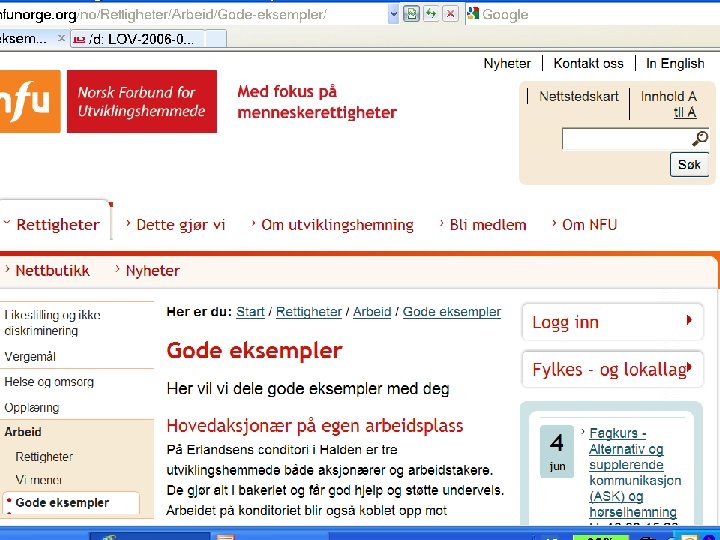Open Rettigheter under Arbeid in sidebar
The width and height of the screenshot is (720, 540).
tap(44, 456)
